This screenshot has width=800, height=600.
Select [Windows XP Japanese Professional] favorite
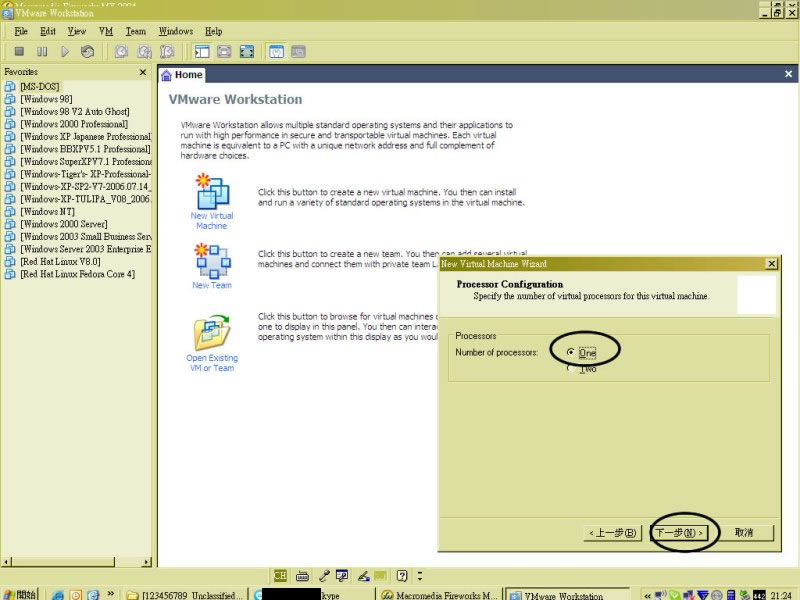(85, 136)
